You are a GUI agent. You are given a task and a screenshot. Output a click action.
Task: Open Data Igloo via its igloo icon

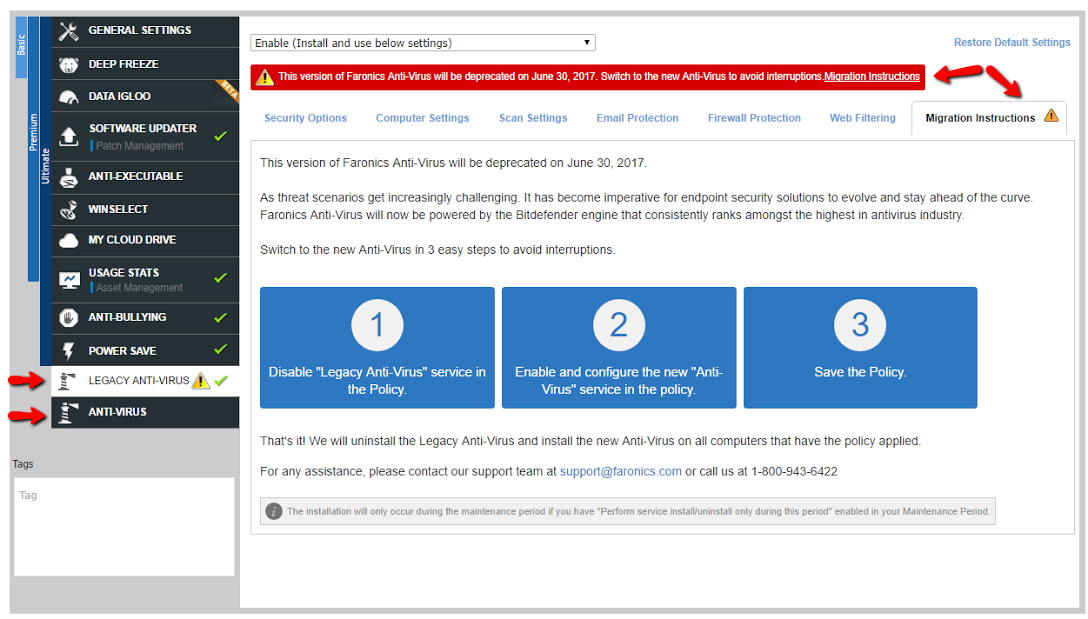point(69,97)
